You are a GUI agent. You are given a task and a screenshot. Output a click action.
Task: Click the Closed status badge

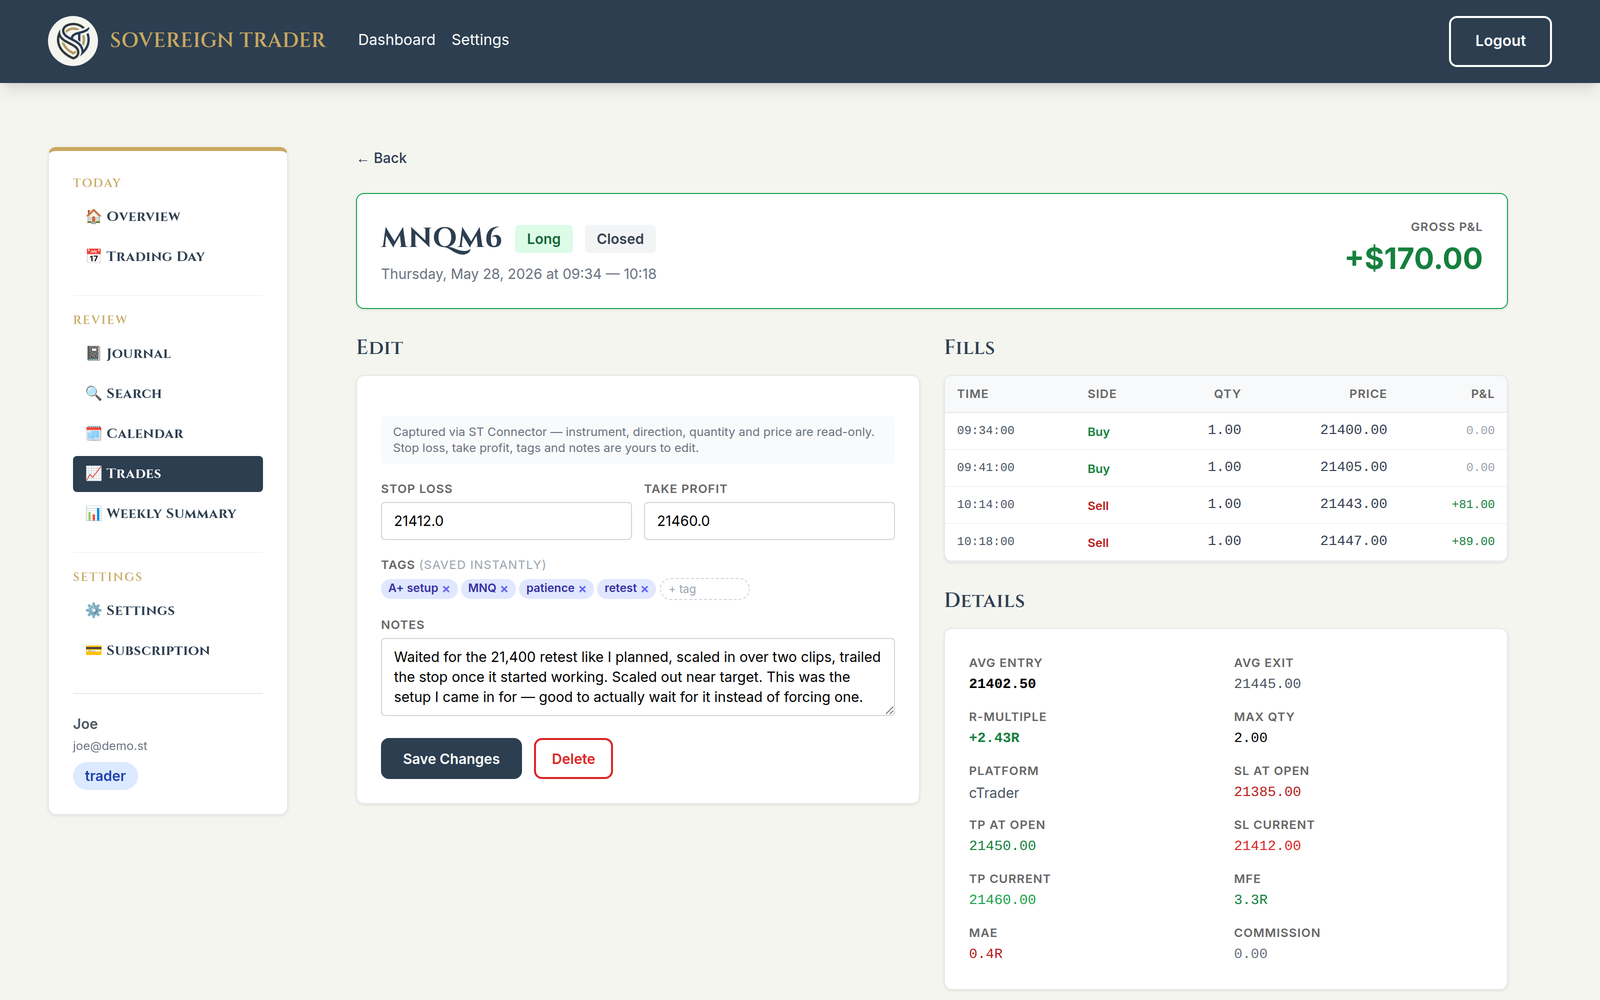click(x=620, y=239)
